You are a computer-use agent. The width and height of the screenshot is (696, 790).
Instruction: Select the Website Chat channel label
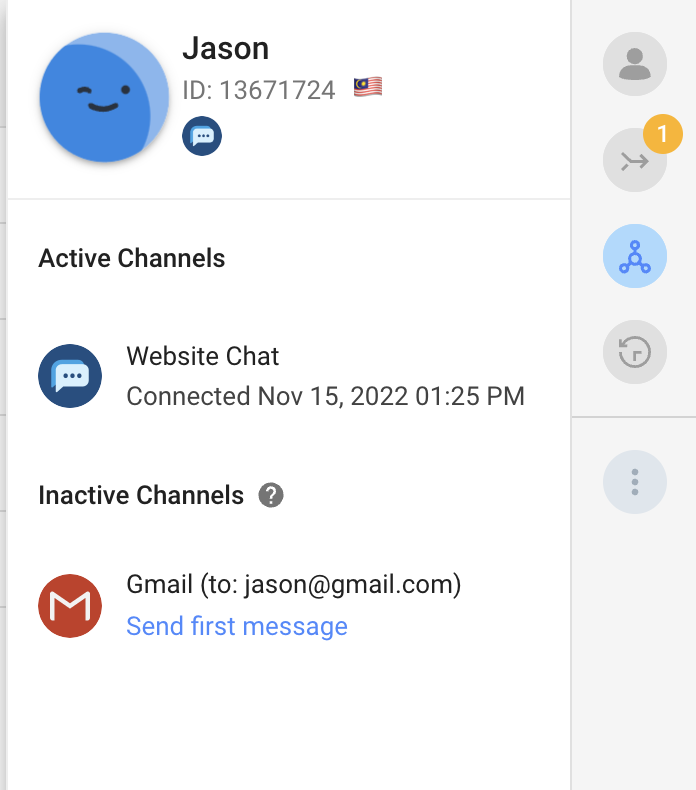tap(203, 356)
